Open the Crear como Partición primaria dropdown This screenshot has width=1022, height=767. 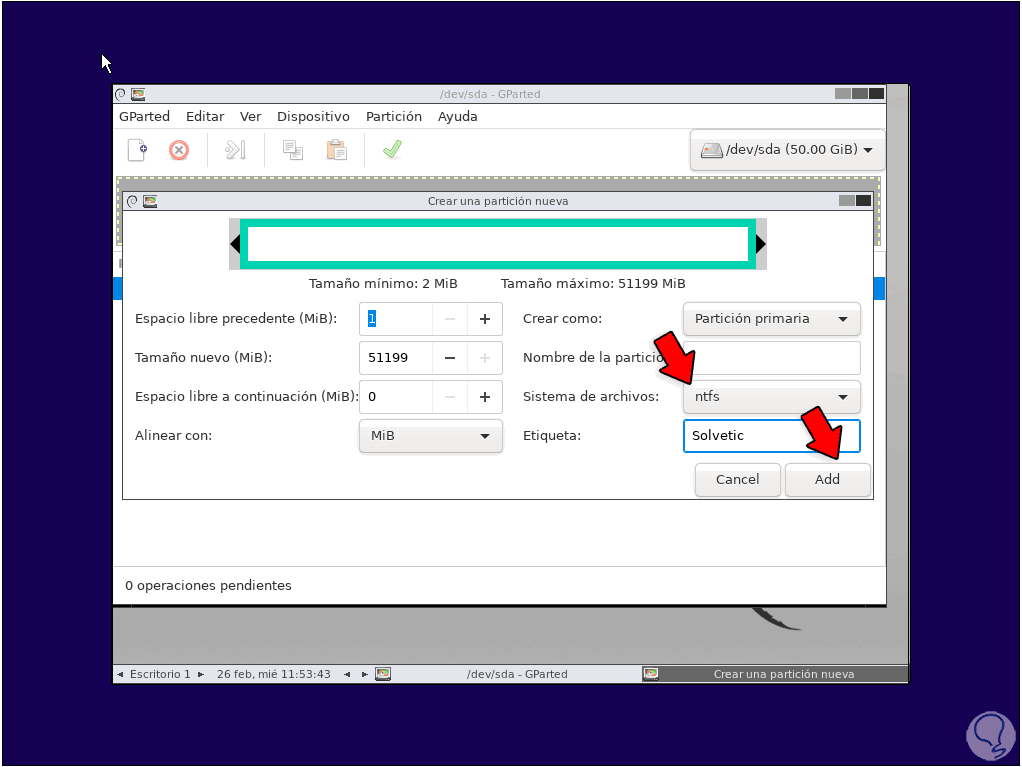coord(772,319)
